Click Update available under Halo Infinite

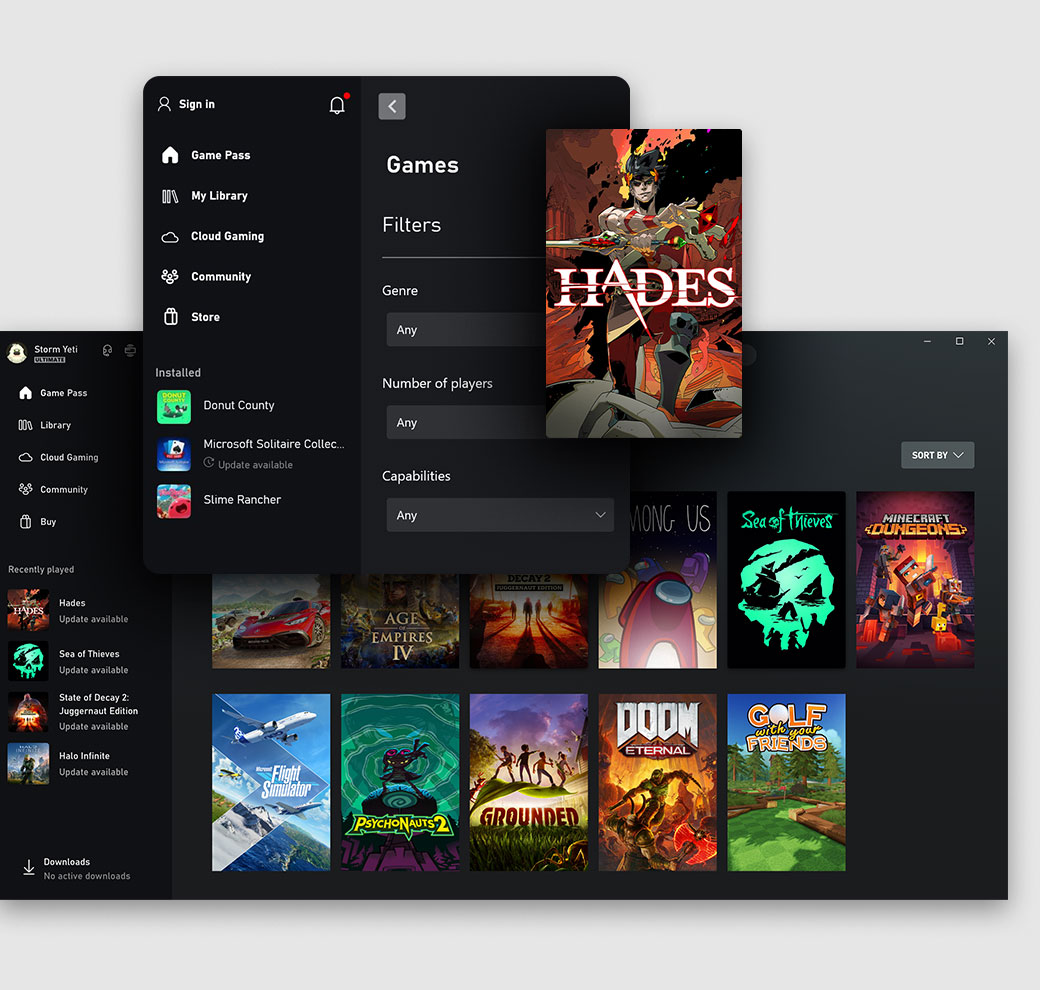[94, 773]
